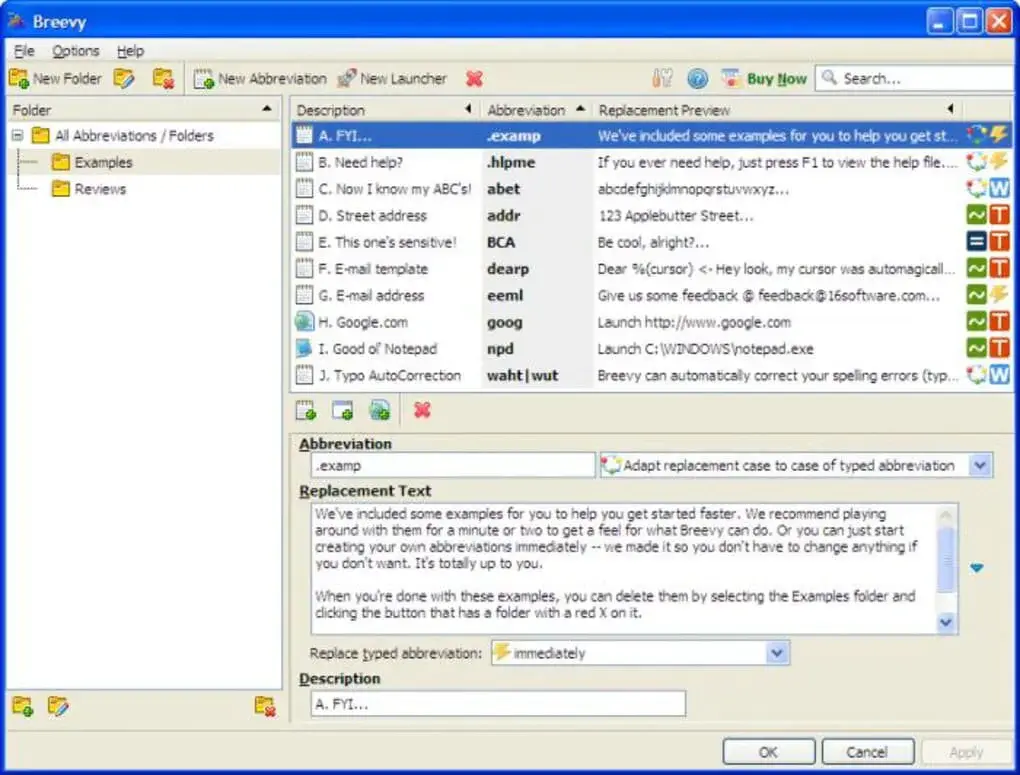Create a New Abbreviation from the top toolbar

pos(260,79)
